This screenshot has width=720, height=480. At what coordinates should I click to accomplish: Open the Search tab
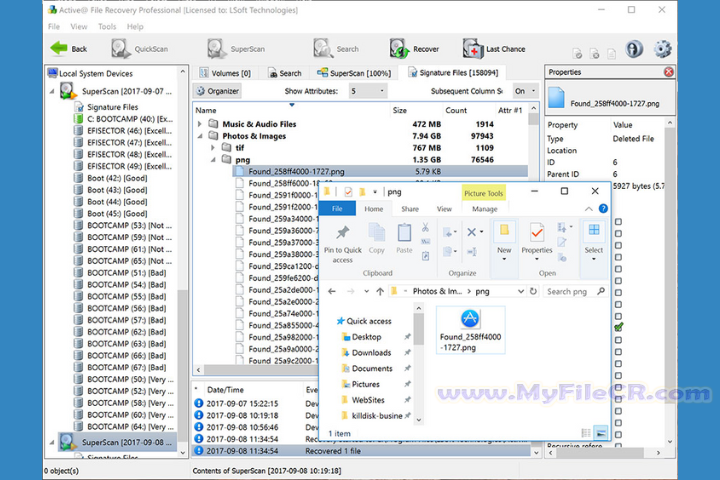285,73
